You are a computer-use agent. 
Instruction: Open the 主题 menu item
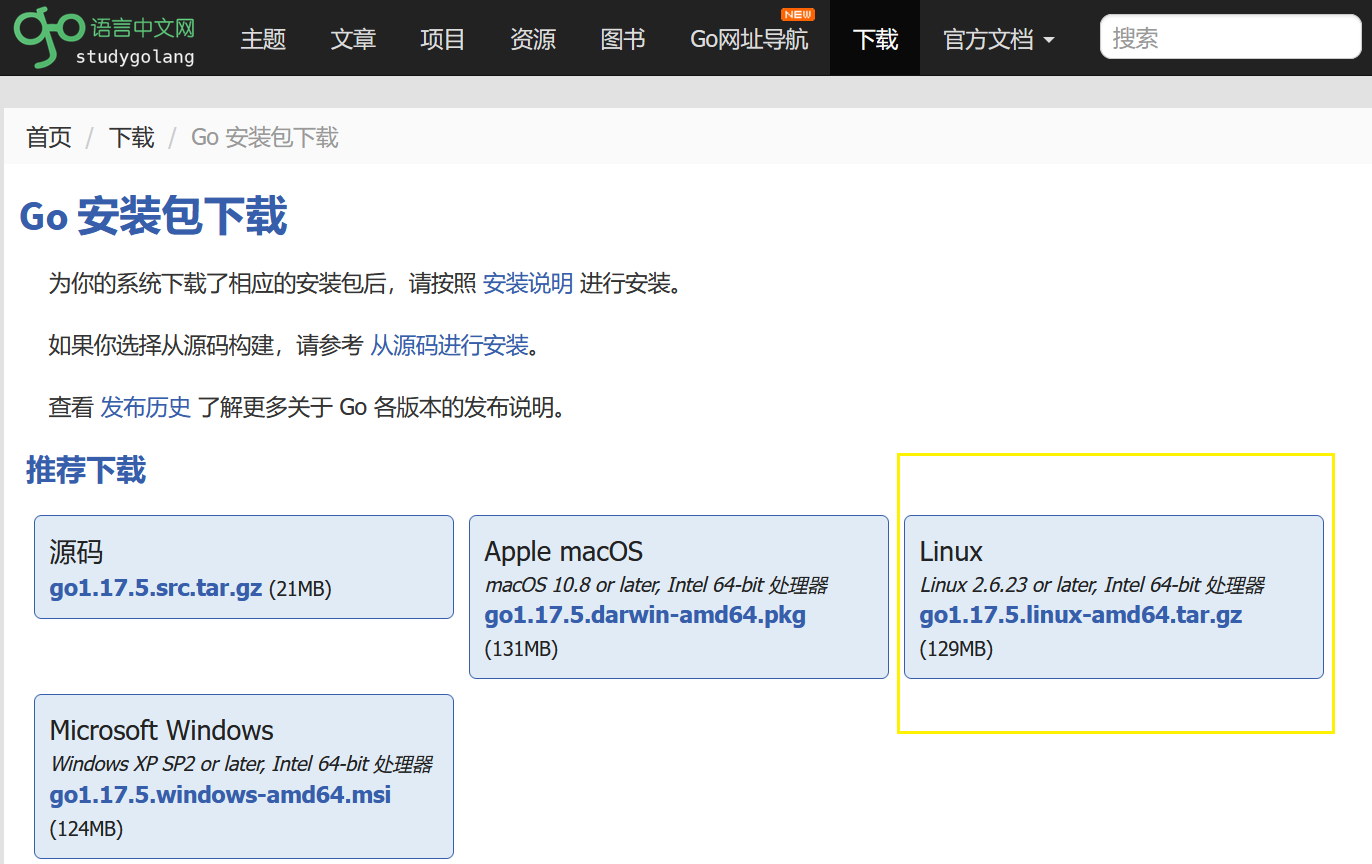click(x=262, y=38)
